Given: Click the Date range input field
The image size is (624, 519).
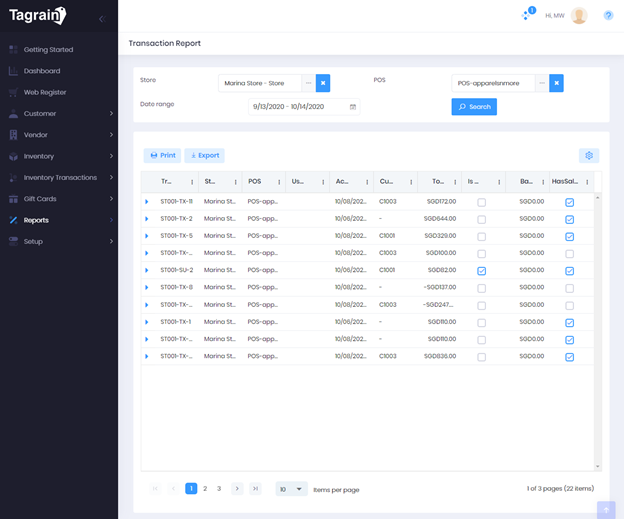Looking at the screenshot, I should [304, 107].
